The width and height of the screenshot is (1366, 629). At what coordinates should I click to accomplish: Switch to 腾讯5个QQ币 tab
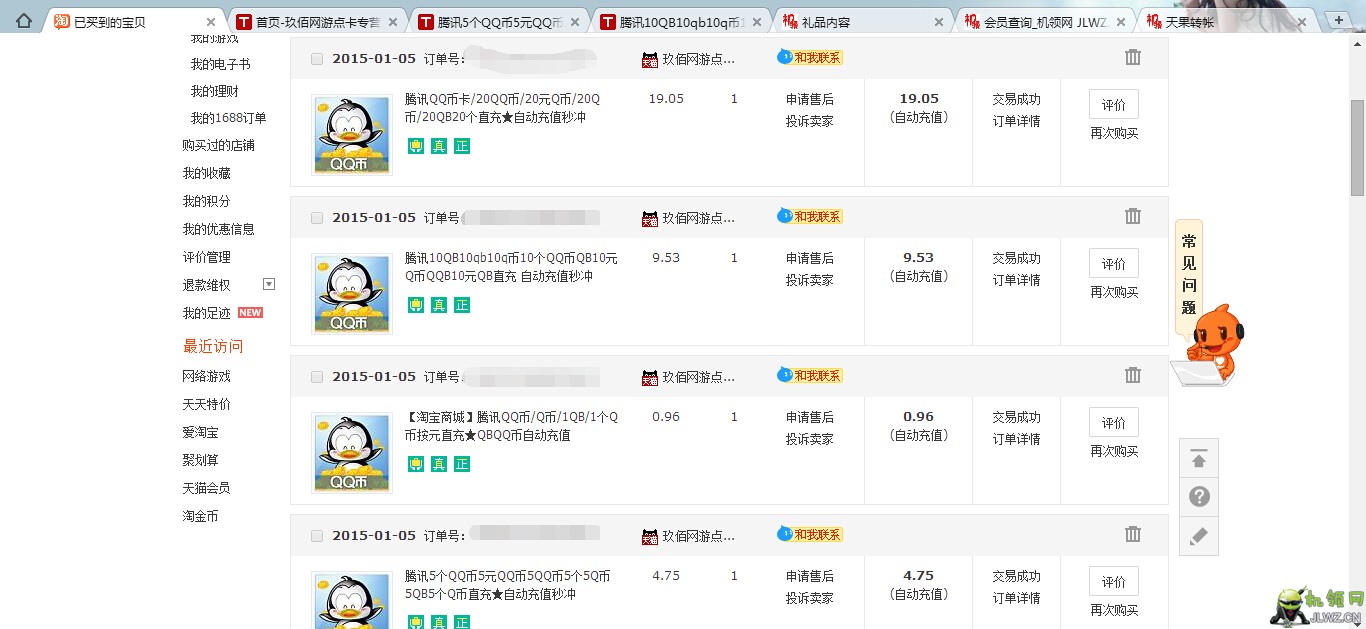(x=500, y=22)
